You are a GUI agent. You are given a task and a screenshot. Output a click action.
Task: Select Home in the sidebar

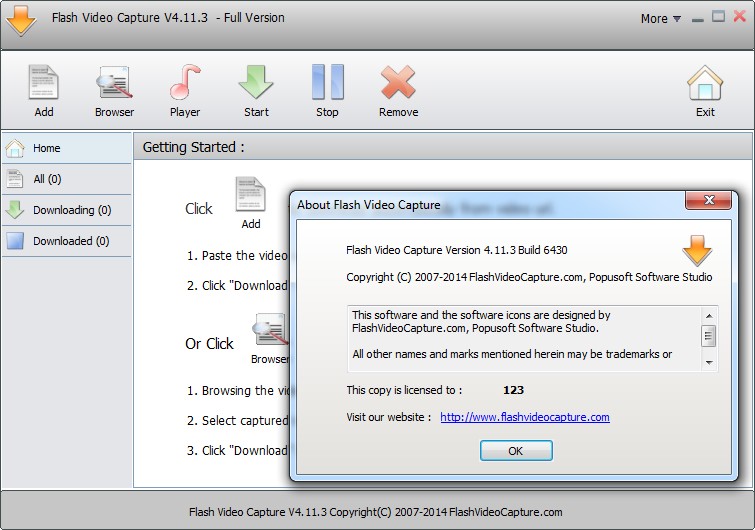click(x=67, y=148)
